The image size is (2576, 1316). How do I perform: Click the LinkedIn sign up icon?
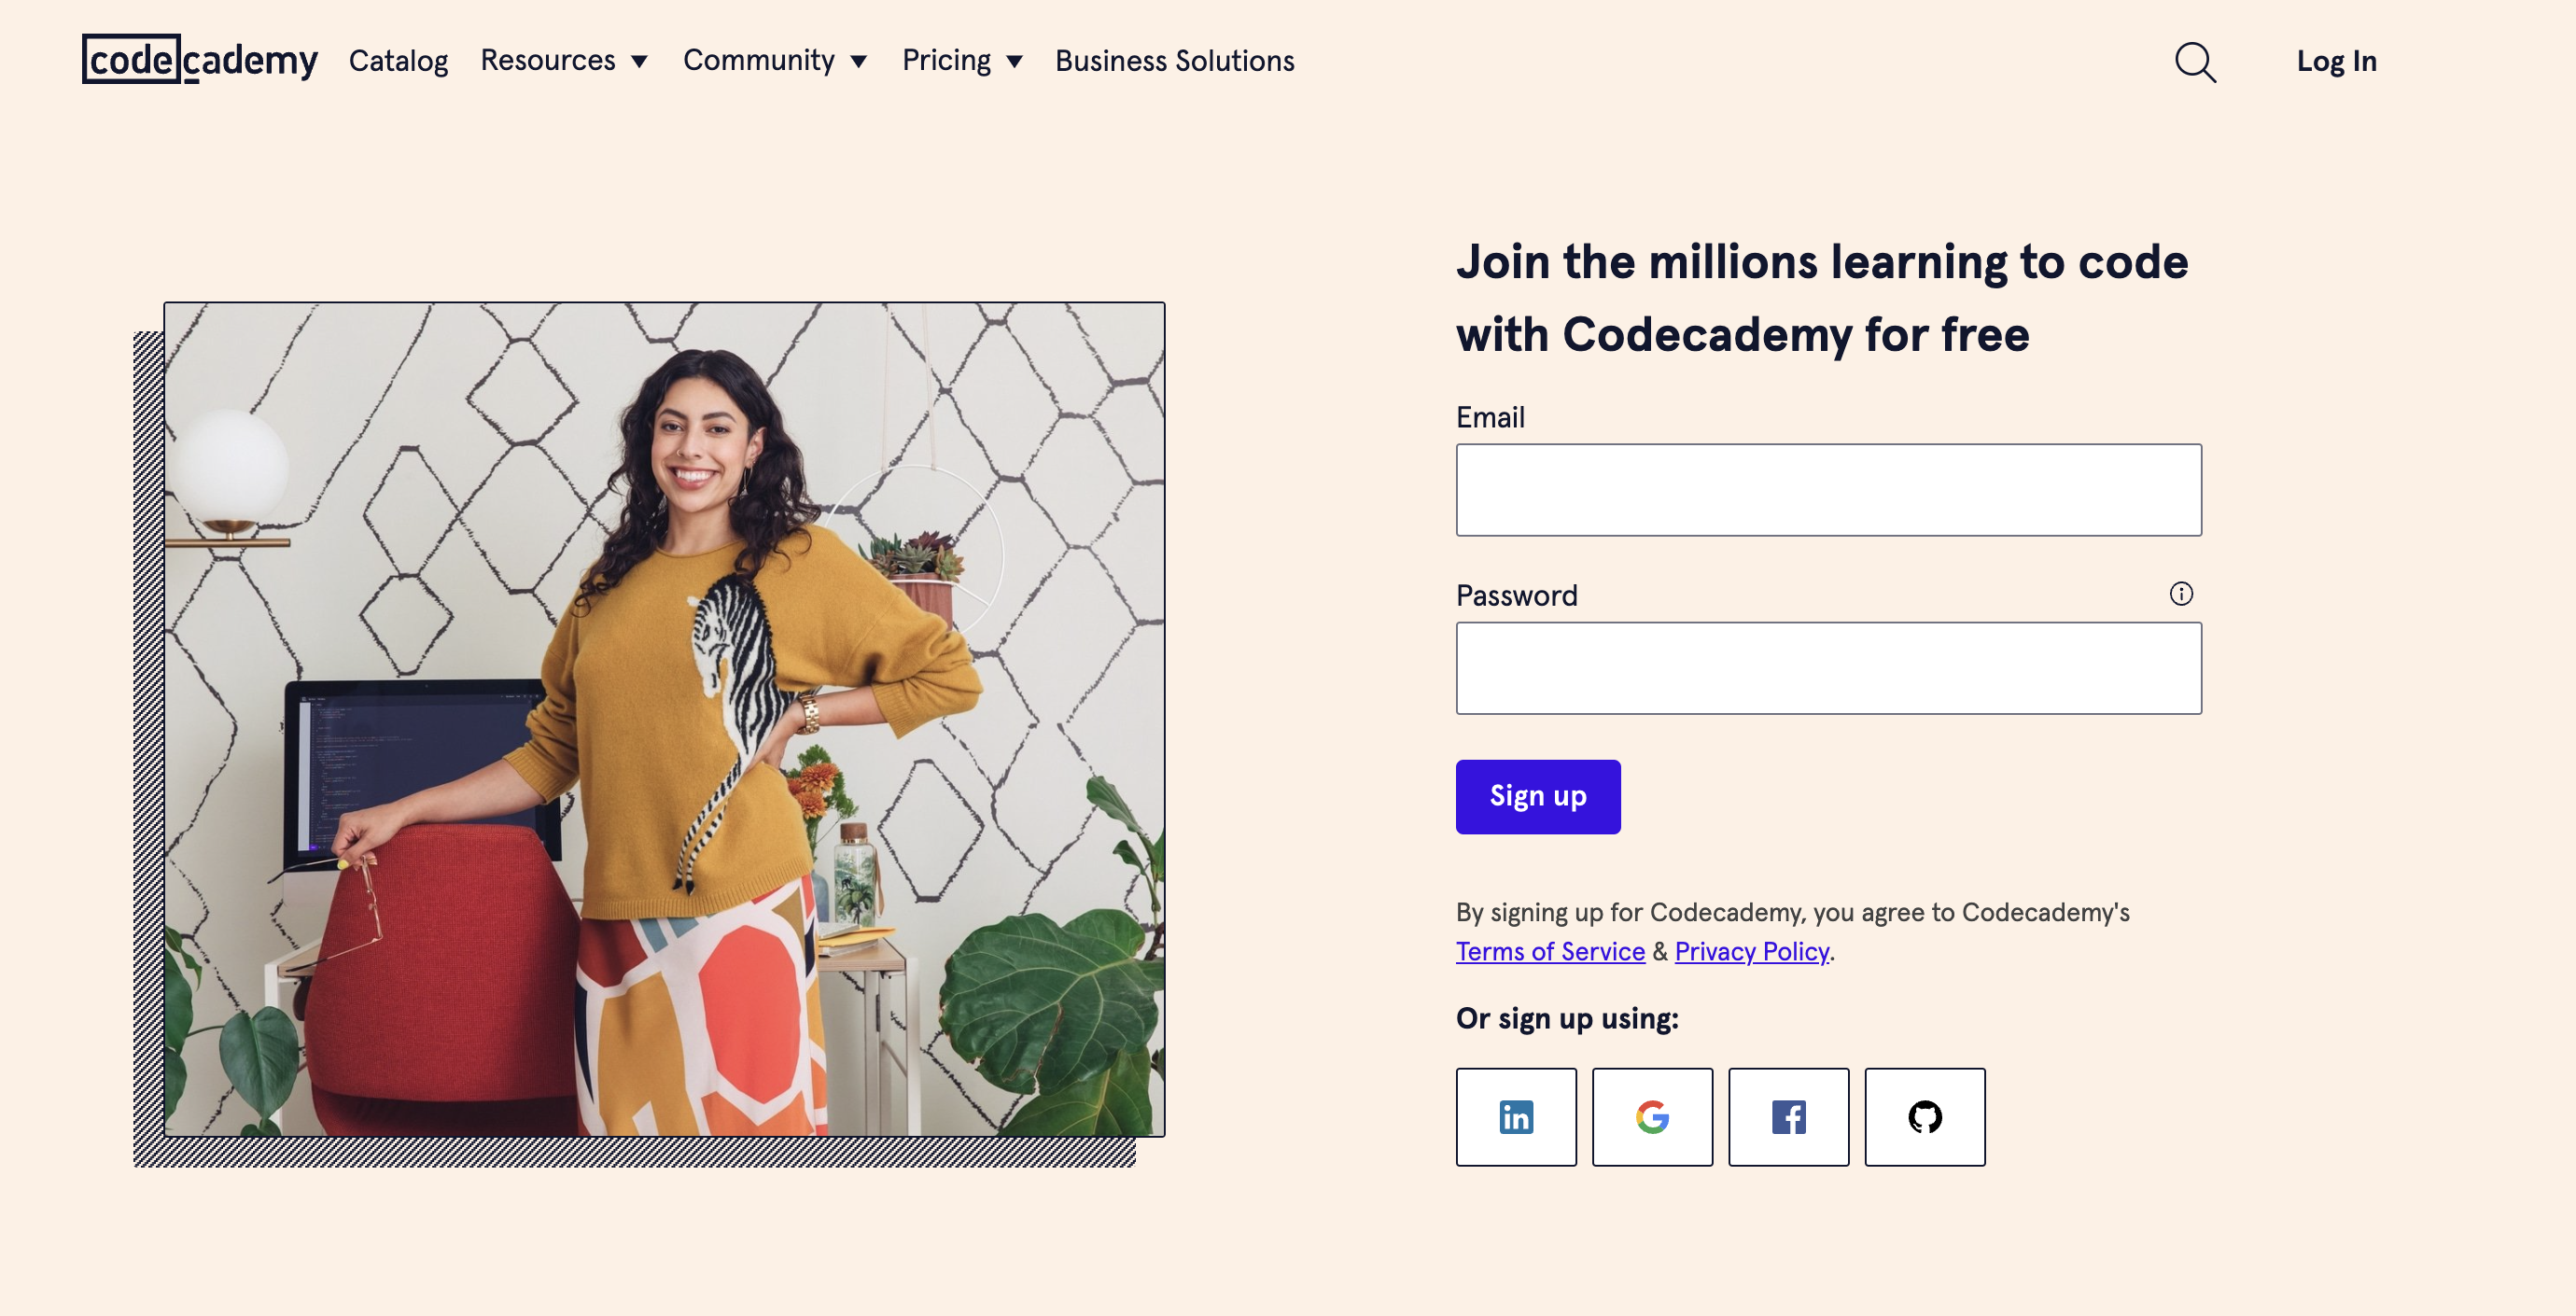coord(1517,1116)
